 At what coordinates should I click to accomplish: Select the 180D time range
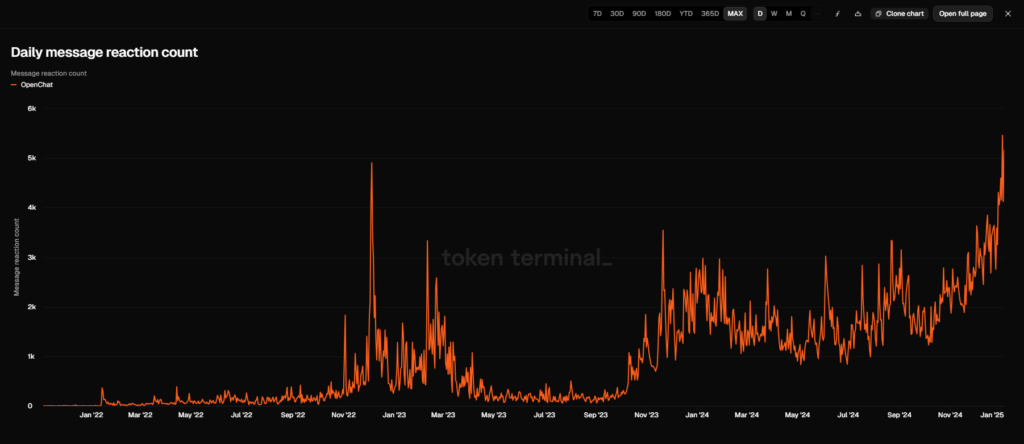click(663, 14)
